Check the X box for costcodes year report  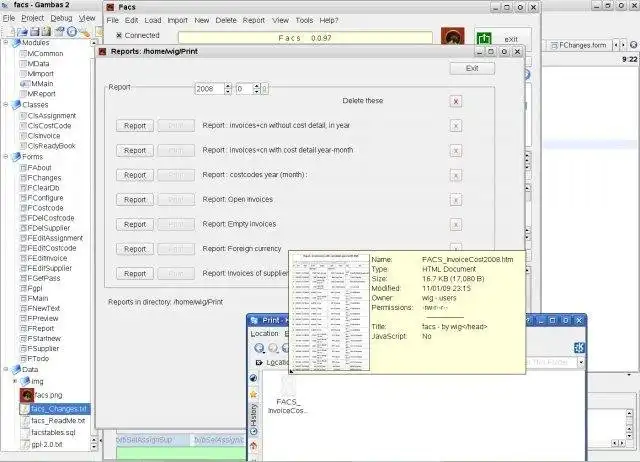456,175
